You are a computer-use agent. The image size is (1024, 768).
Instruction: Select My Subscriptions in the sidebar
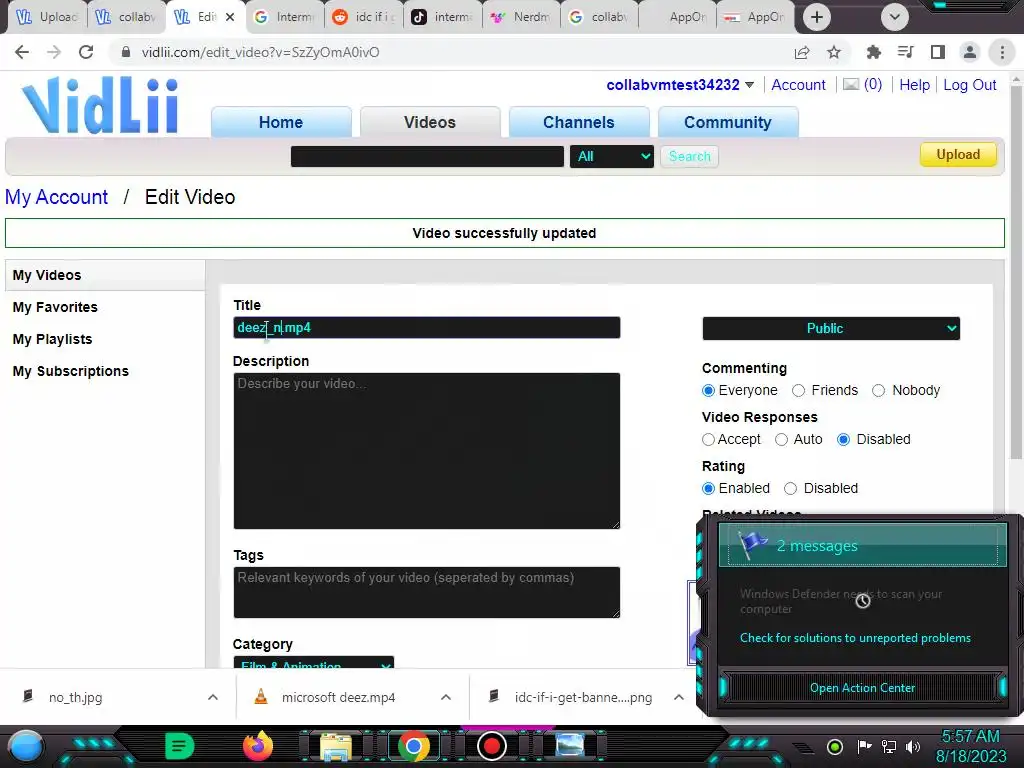71,371
